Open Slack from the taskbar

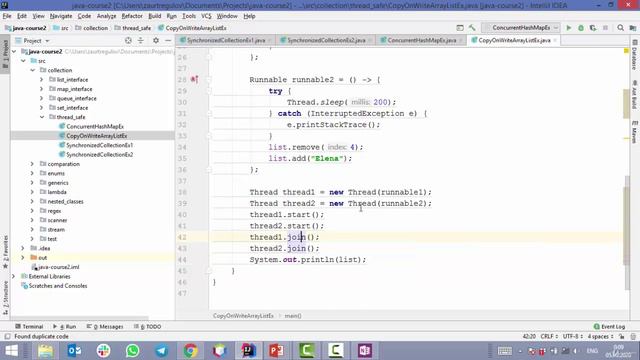click(x=104, y=351)
